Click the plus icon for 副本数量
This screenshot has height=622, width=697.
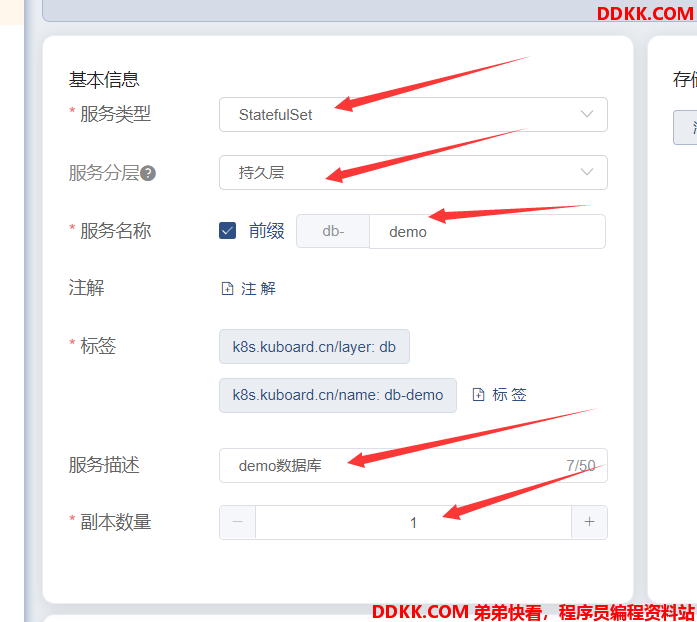[589, 522]
